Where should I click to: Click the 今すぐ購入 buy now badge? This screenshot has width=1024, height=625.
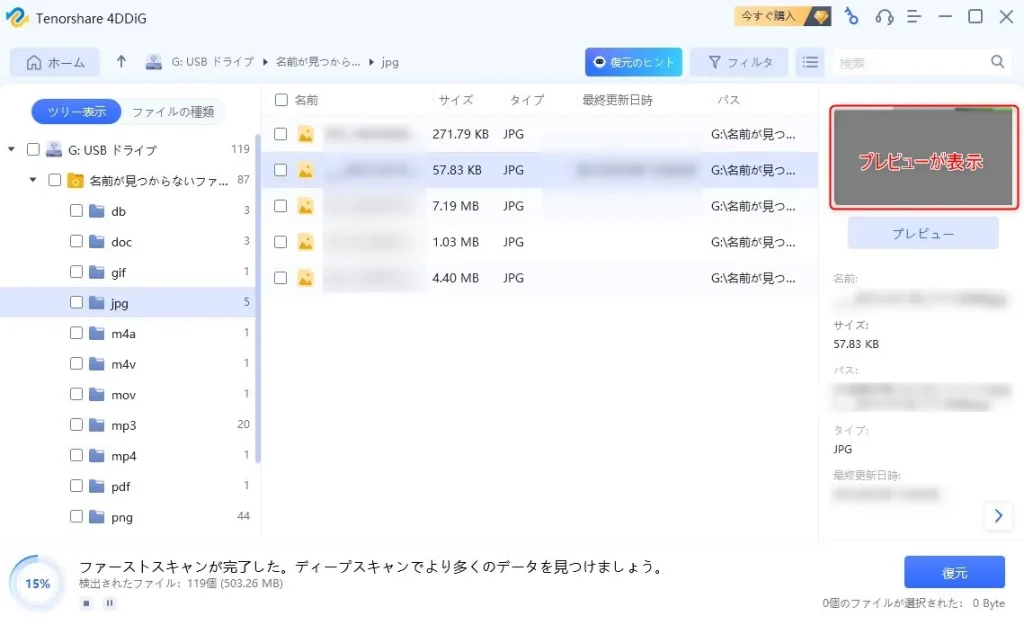coord(782,16)
